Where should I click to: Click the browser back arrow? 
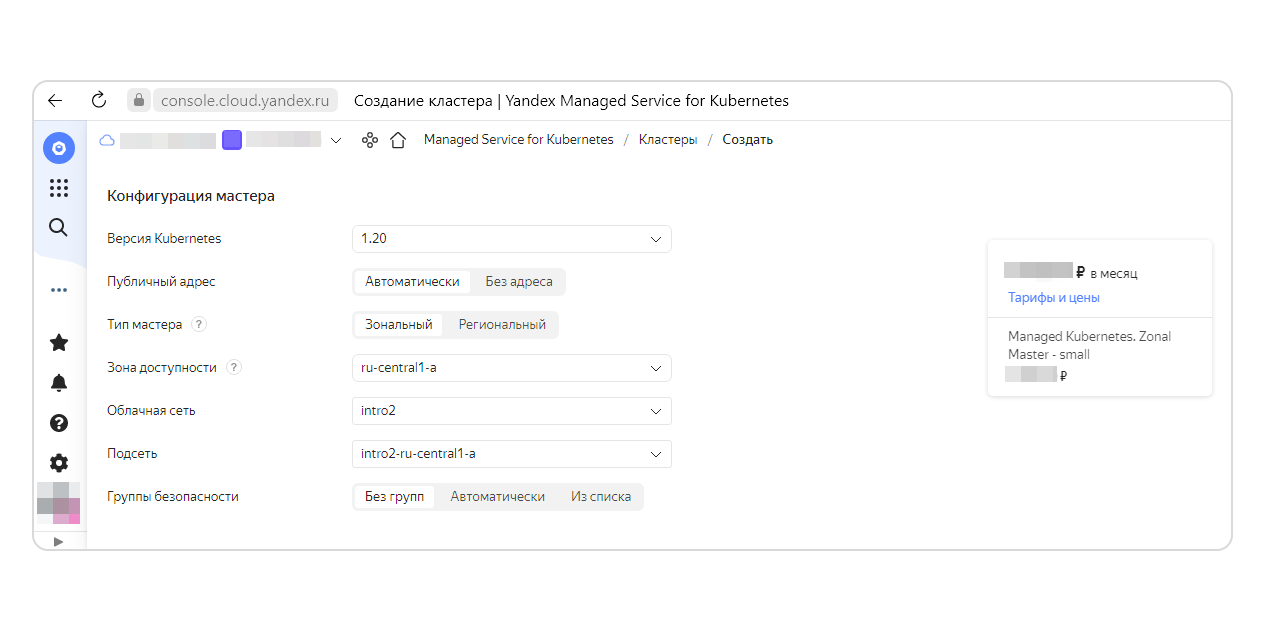[x=55, y=100]
